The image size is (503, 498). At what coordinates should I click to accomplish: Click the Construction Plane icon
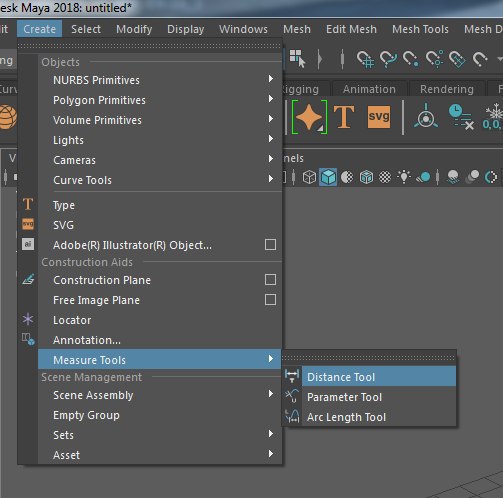point(28,279)
